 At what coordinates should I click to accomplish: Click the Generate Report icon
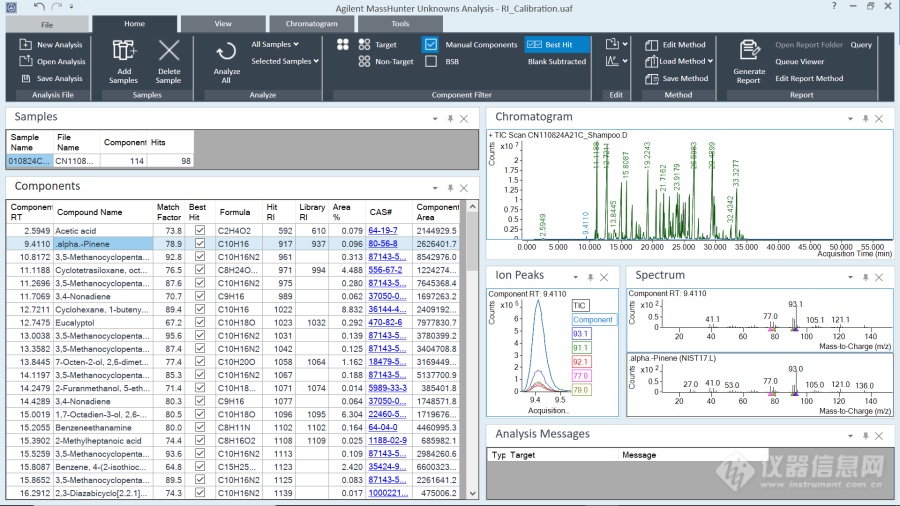749,50
